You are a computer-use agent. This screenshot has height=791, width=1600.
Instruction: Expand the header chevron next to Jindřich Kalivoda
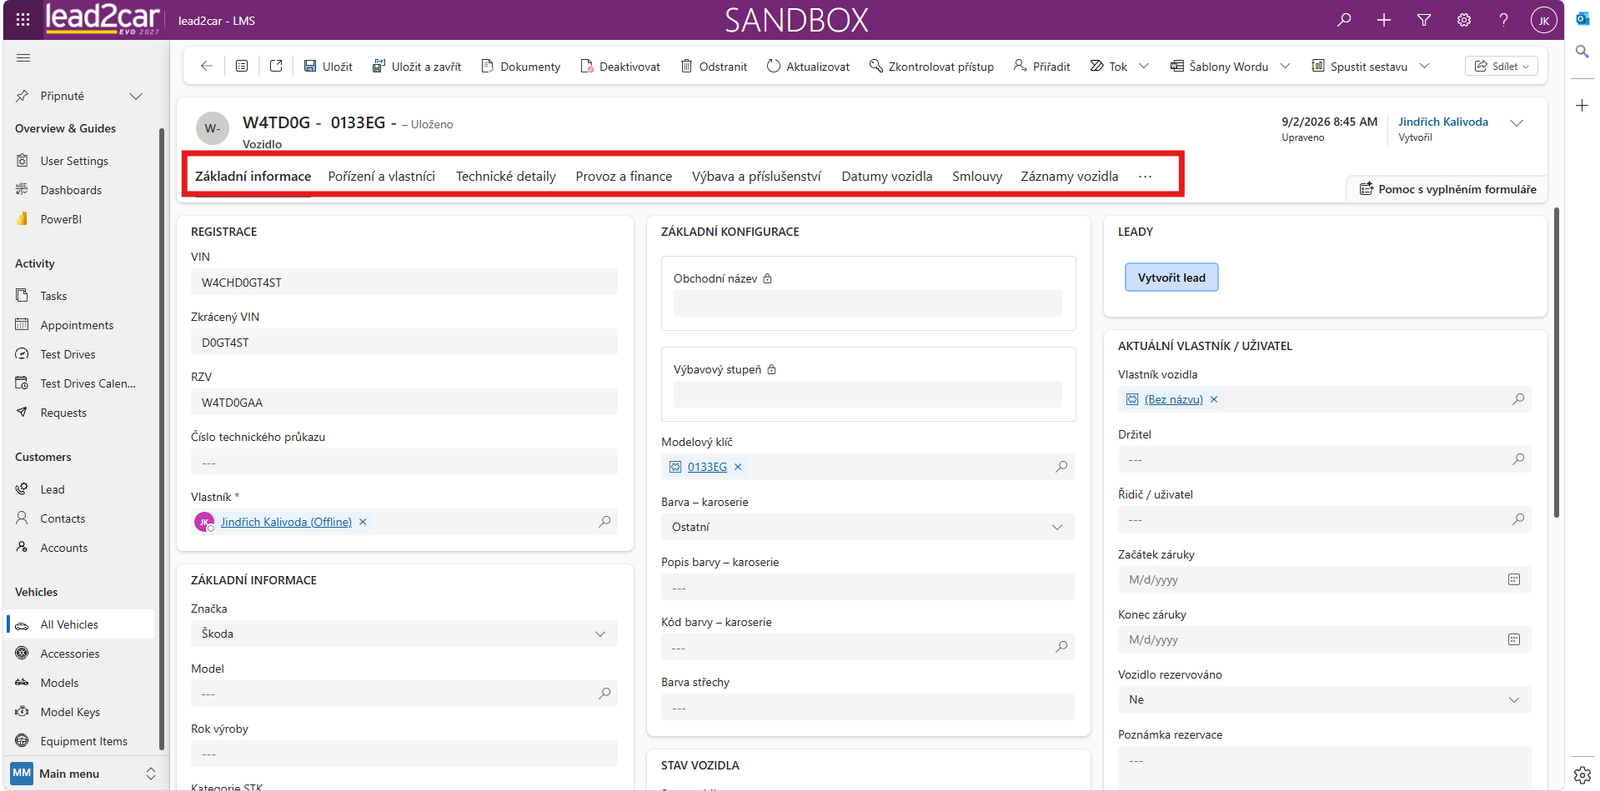pyautogui.click(x=1516, y=123)
